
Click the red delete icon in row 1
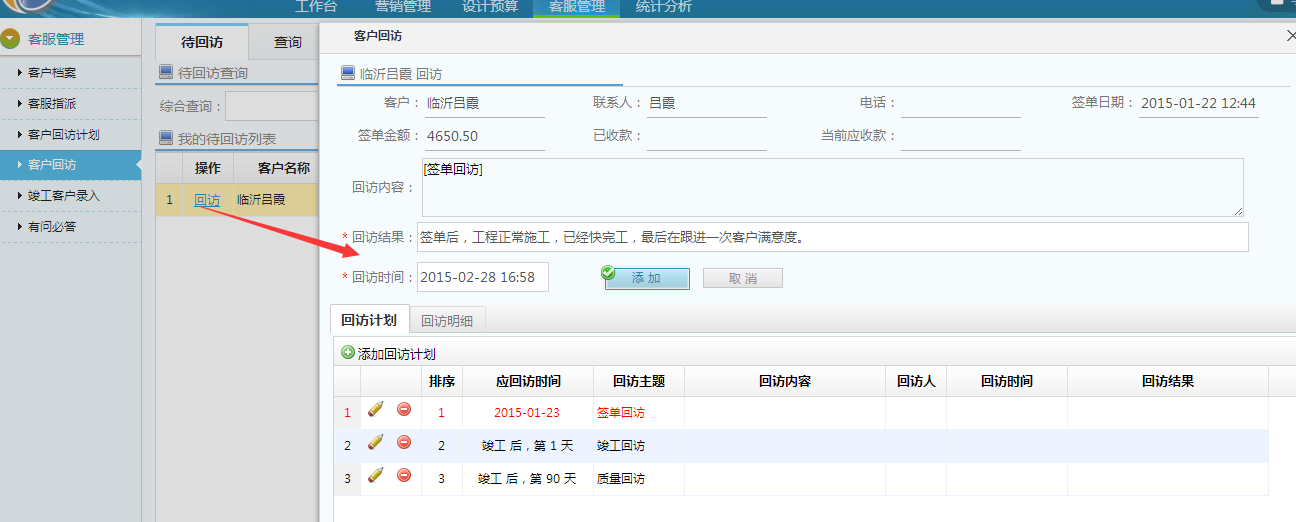(404, 410)
